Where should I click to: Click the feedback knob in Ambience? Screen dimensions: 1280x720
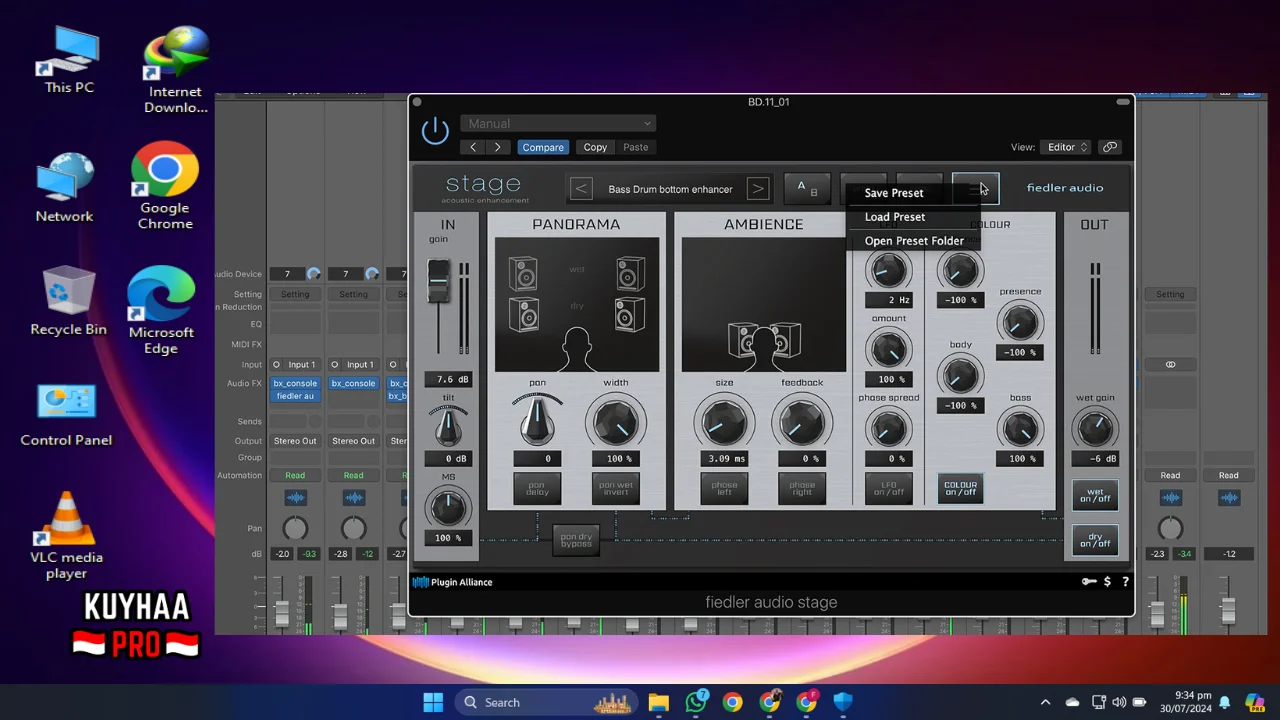[802, 422]
